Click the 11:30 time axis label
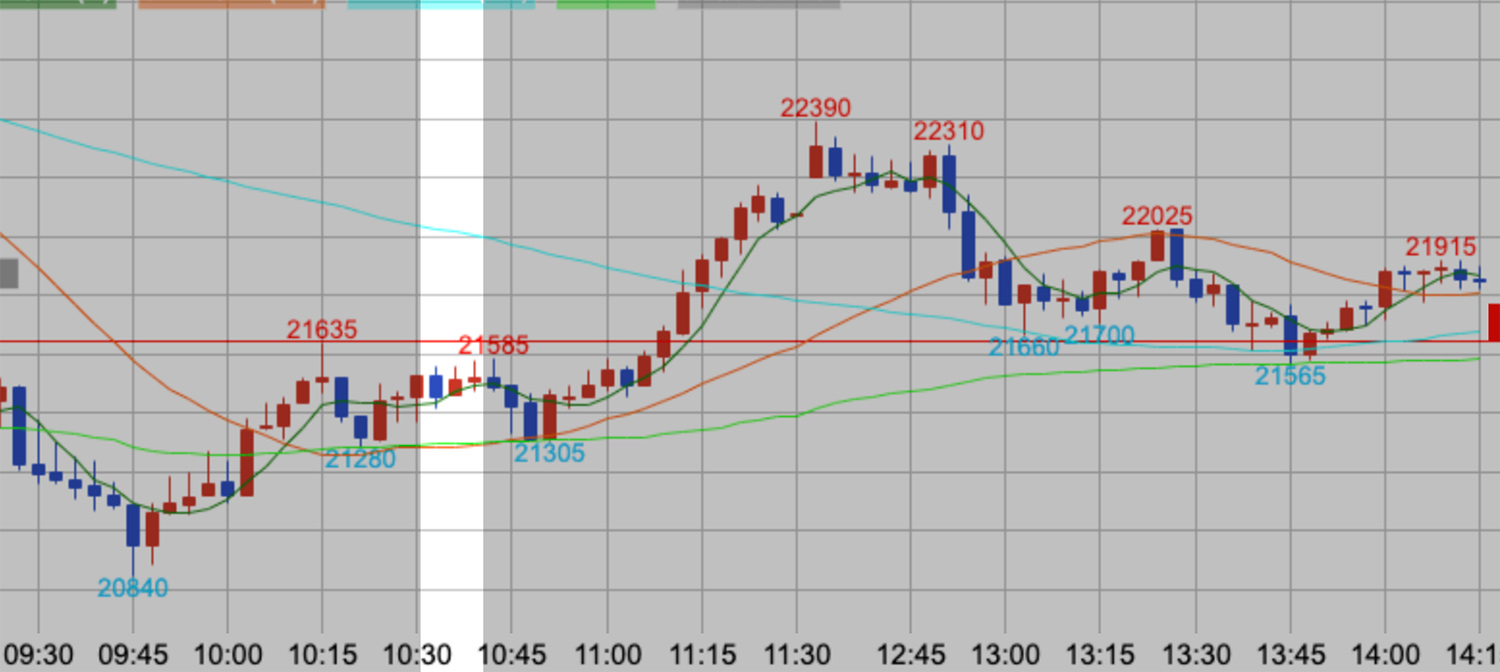 click(796, 654)
